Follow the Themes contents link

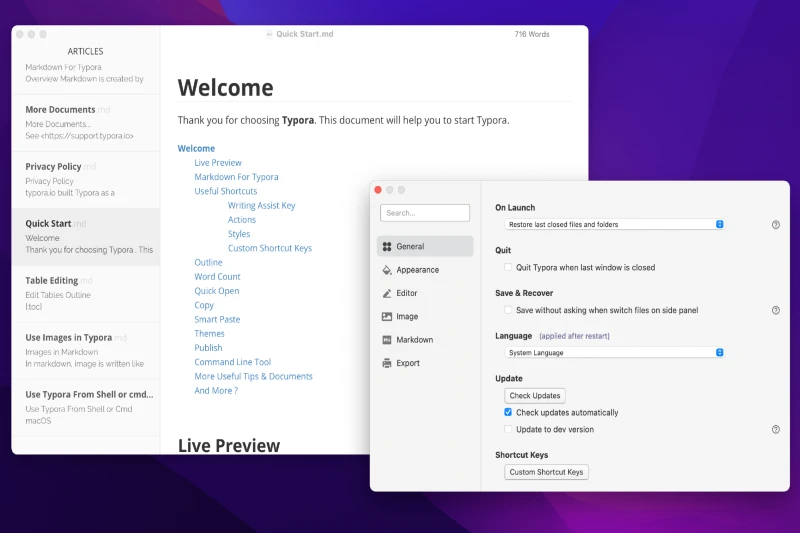pyautogui.click(x=209, y=334)
